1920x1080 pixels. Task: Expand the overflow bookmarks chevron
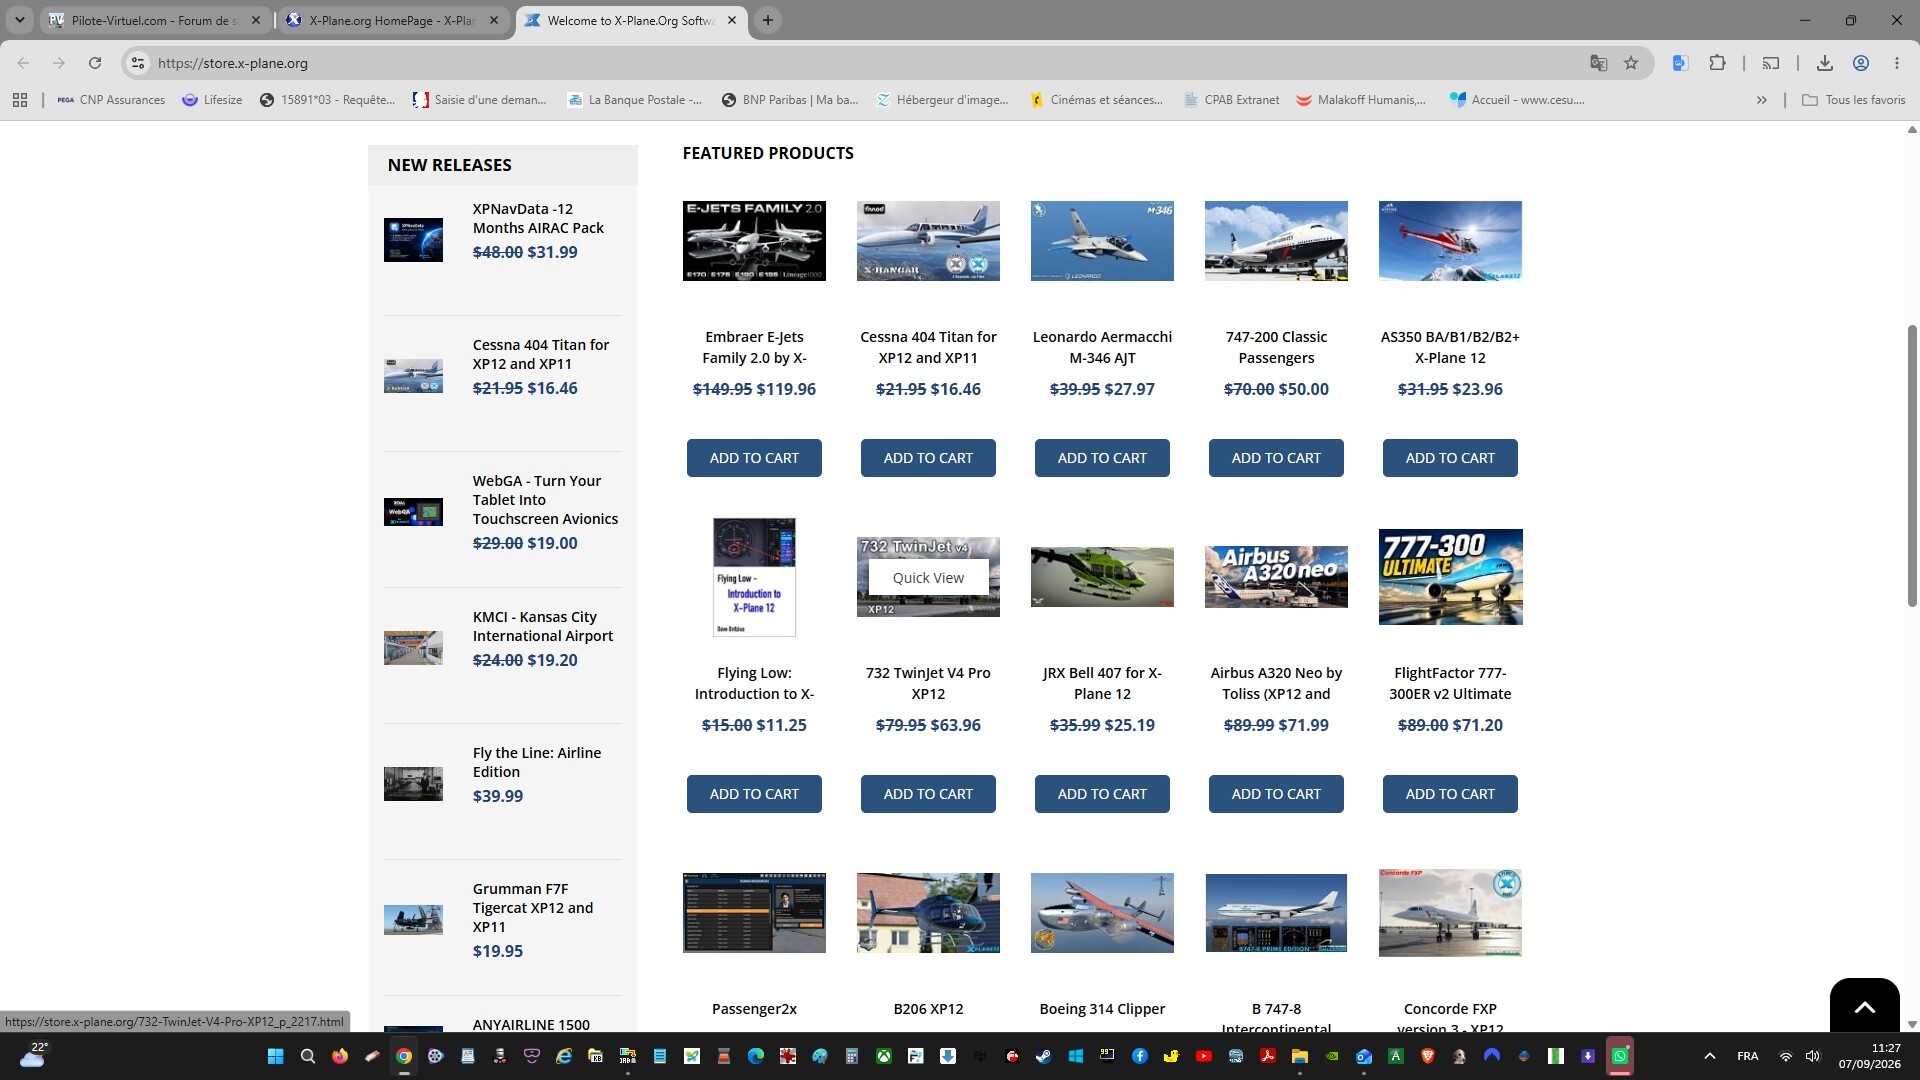click(x=1762, y=100)
